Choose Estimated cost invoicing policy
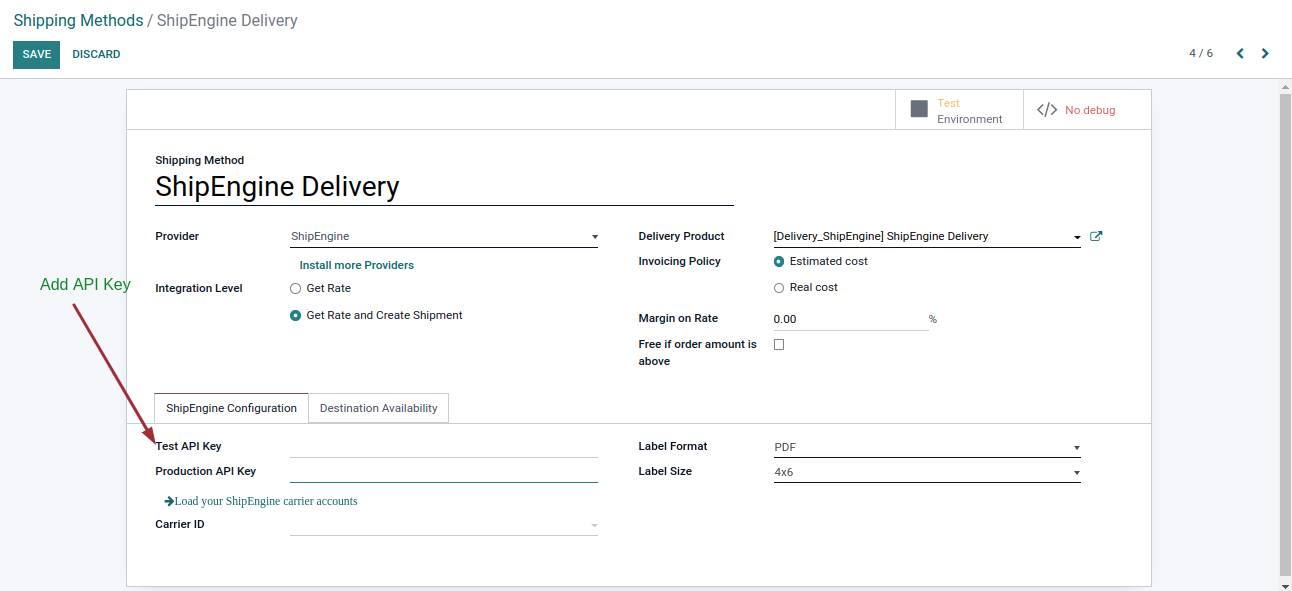The height and width of the screenshot is (591, 1292). click(779, 261)
